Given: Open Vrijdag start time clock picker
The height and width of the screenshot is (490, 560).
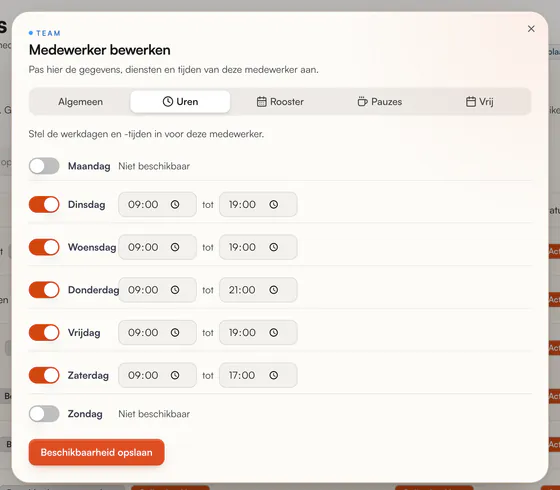Looking at the screenshot, I should pyautogui.click(x=175, y=332).
